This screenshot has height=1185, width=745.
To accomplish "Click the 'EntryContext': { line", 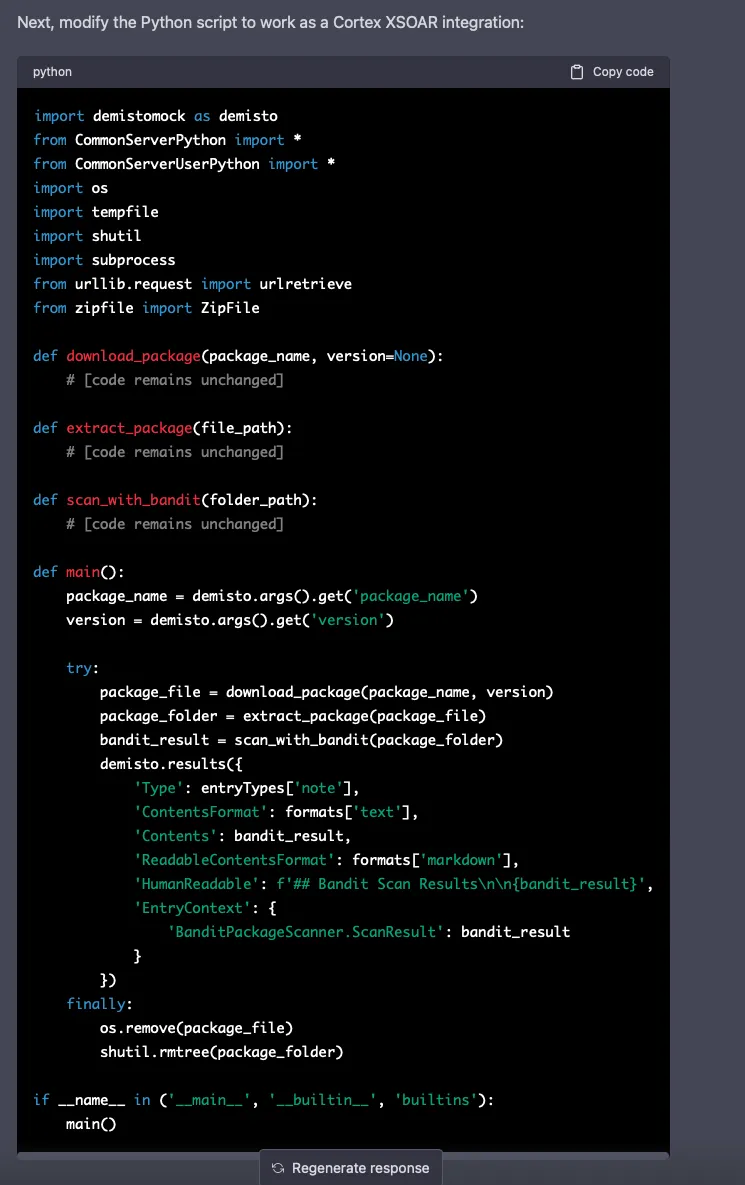I will pyautogui.click(x=205, y=908).
